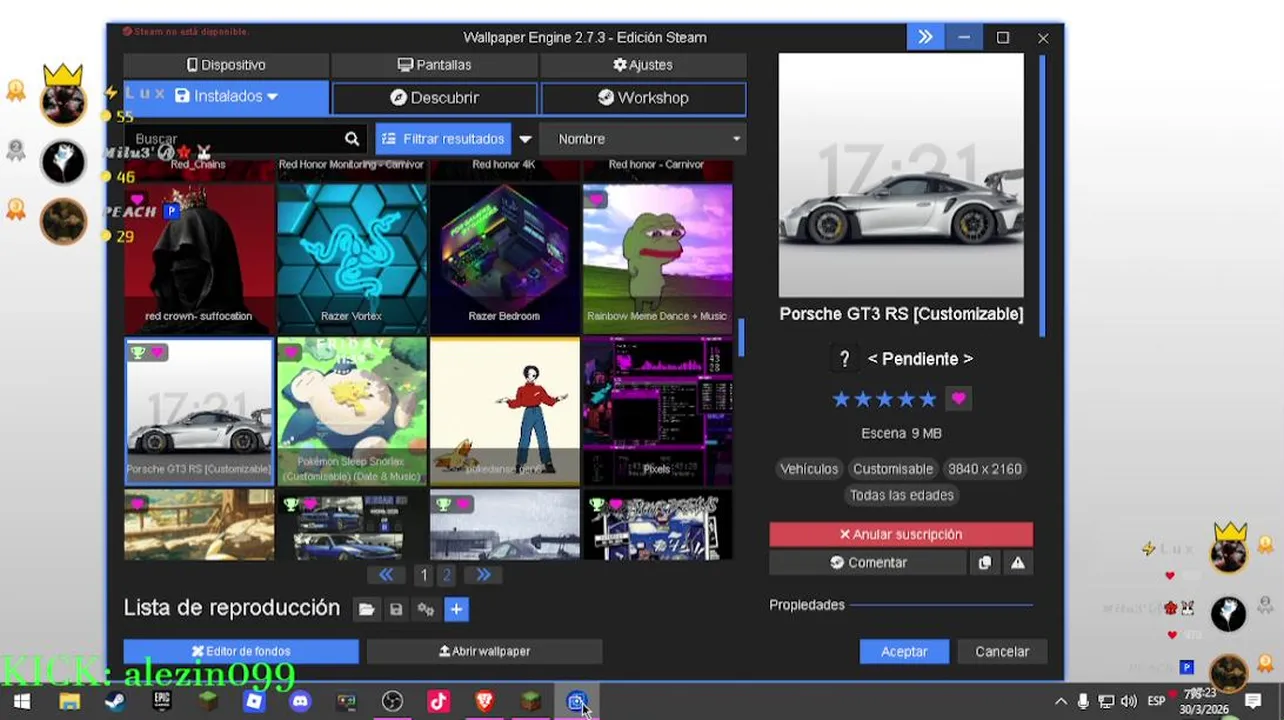
Task: Click Todas las edades tag
Action: click(x=902, y=495)
